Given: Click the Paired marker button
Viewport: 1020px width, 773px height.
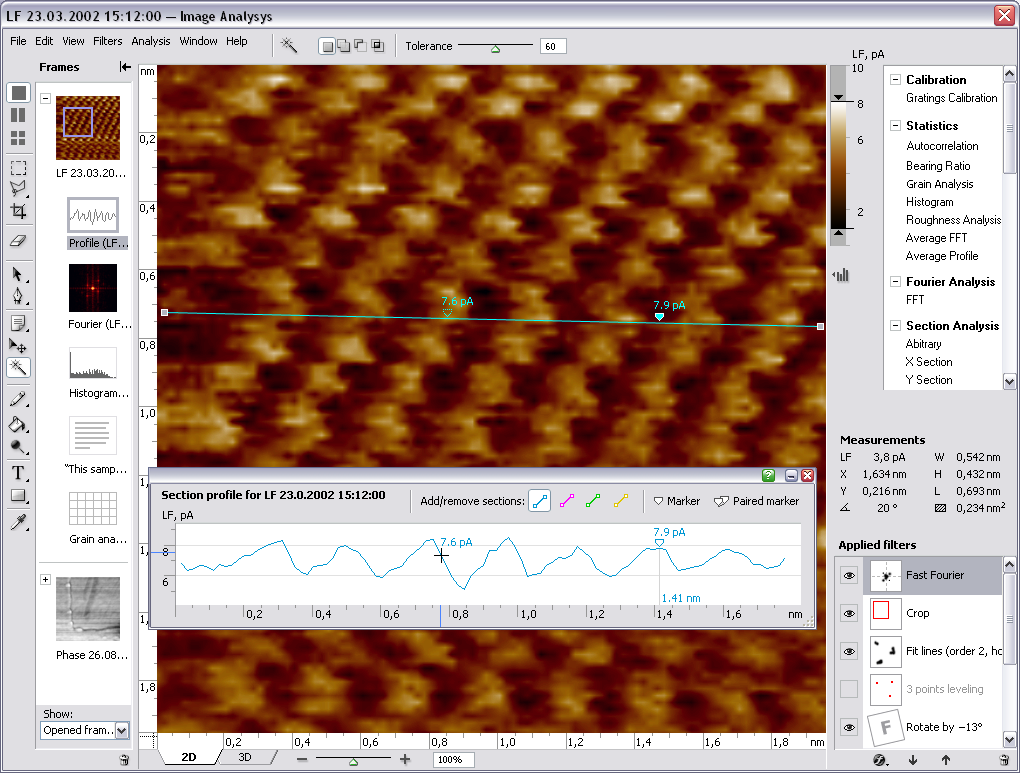Looking at the screenshot, I should point(756,501).
